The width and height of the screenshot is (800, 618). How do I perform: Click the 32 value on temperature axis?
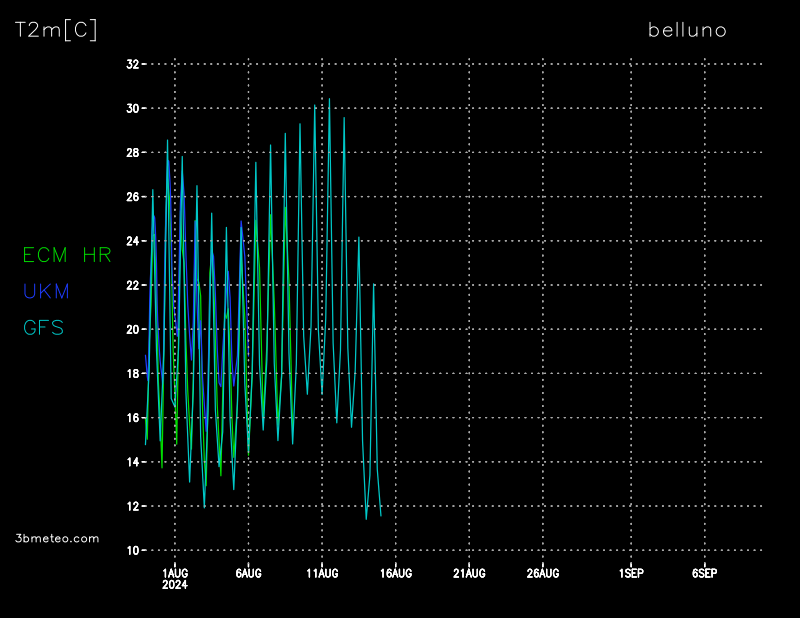pos(132,64)
